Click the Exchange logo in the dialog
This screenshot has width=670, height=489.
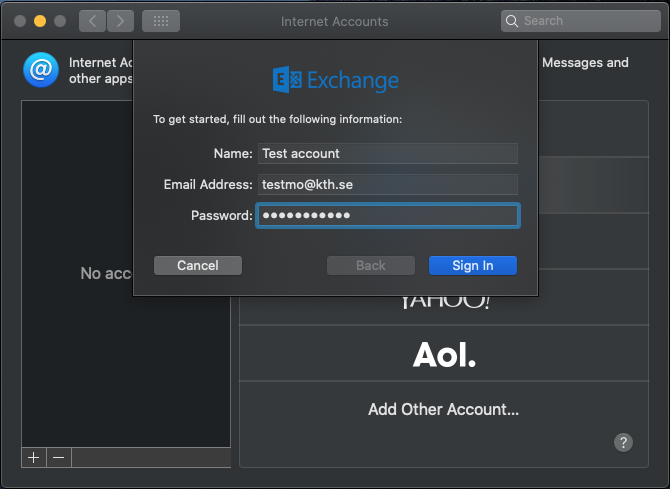click(x=335, y=80)
